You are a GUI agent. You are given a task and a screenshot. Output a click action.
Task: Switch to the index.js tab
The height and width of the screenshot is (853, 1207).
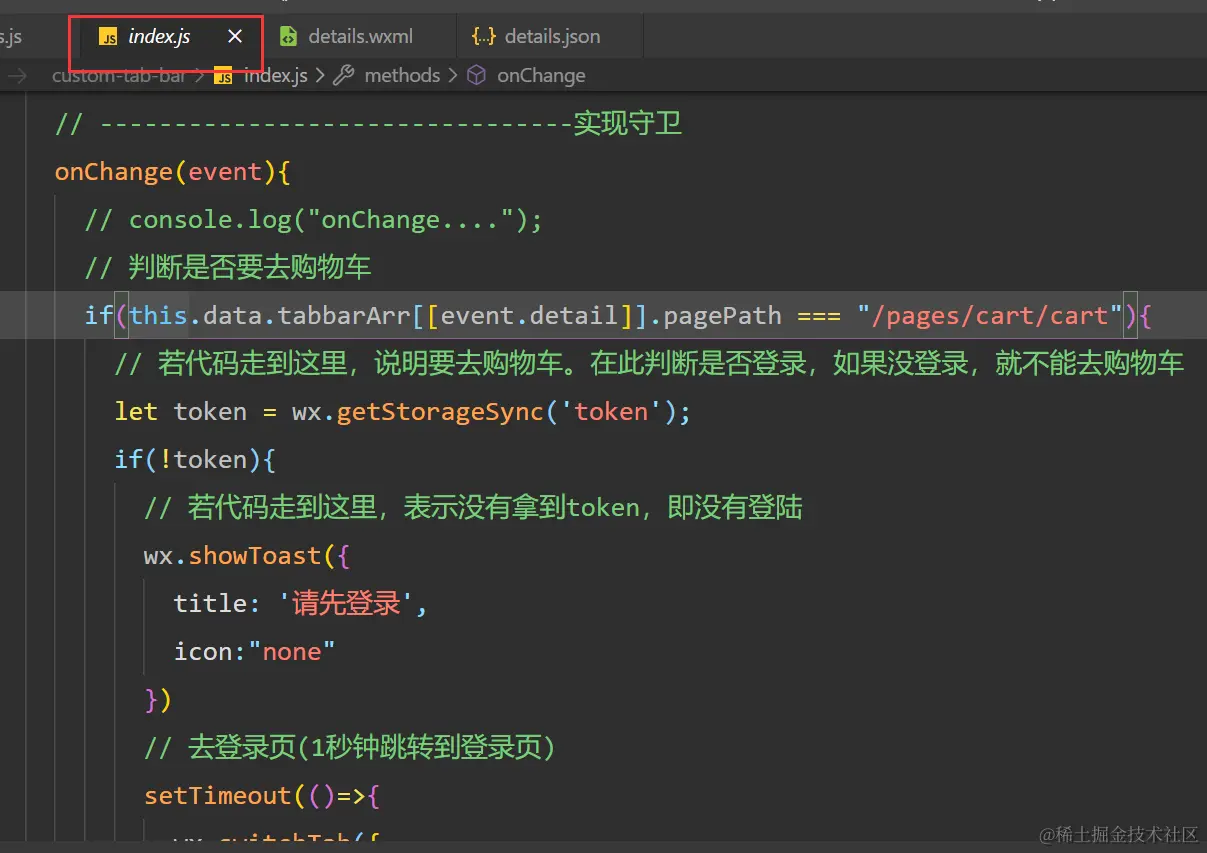(x=160, y=37)
